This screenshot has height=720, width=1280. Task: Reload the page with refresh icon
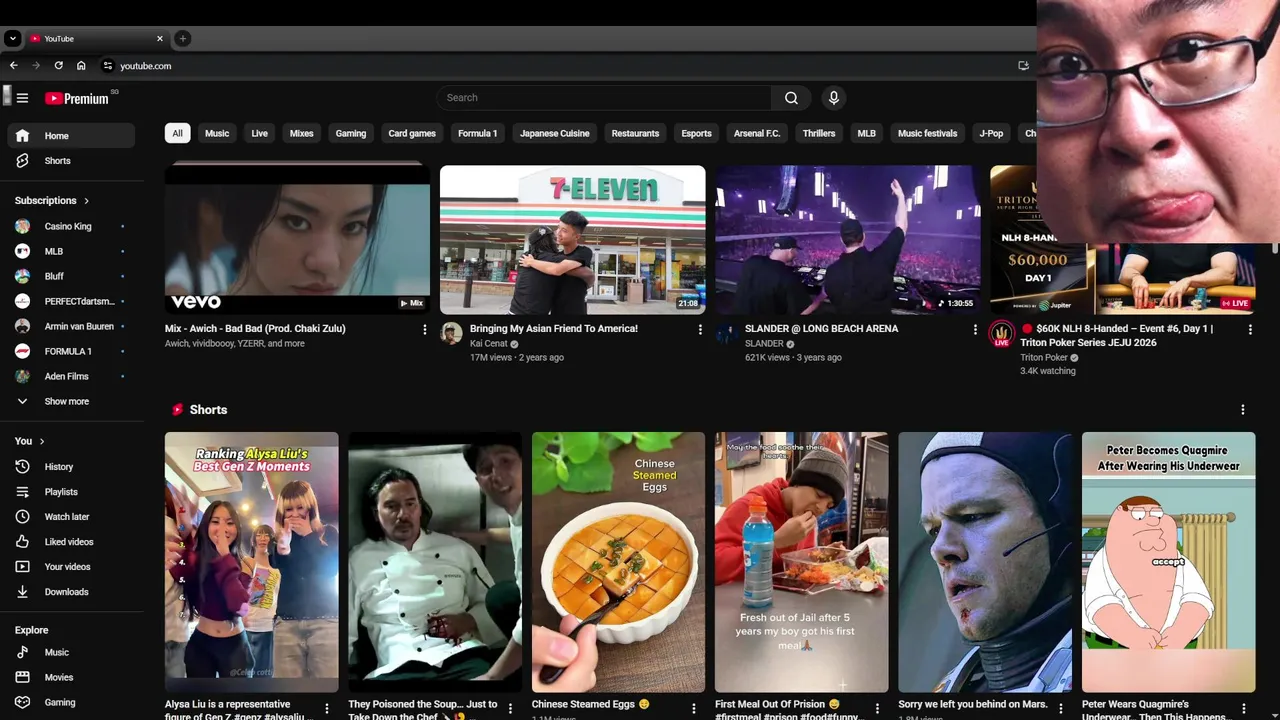pyautogui.click(x=58, y=66)
